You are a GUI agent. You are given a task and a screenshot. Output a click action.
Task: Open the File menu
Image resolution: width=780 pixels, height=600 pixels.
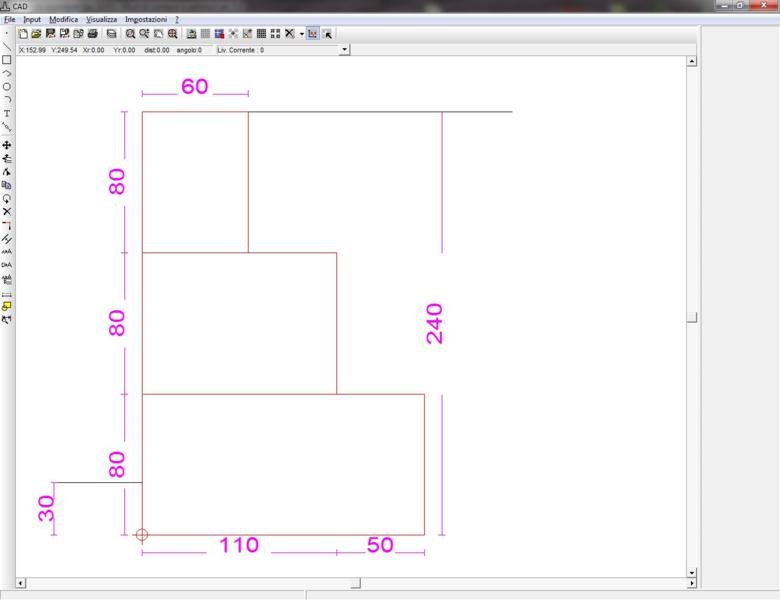pos(9,19)
